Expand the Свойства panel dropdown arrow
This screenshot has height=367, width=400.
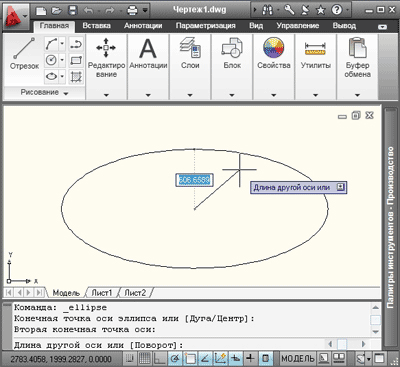click(274, 95)
